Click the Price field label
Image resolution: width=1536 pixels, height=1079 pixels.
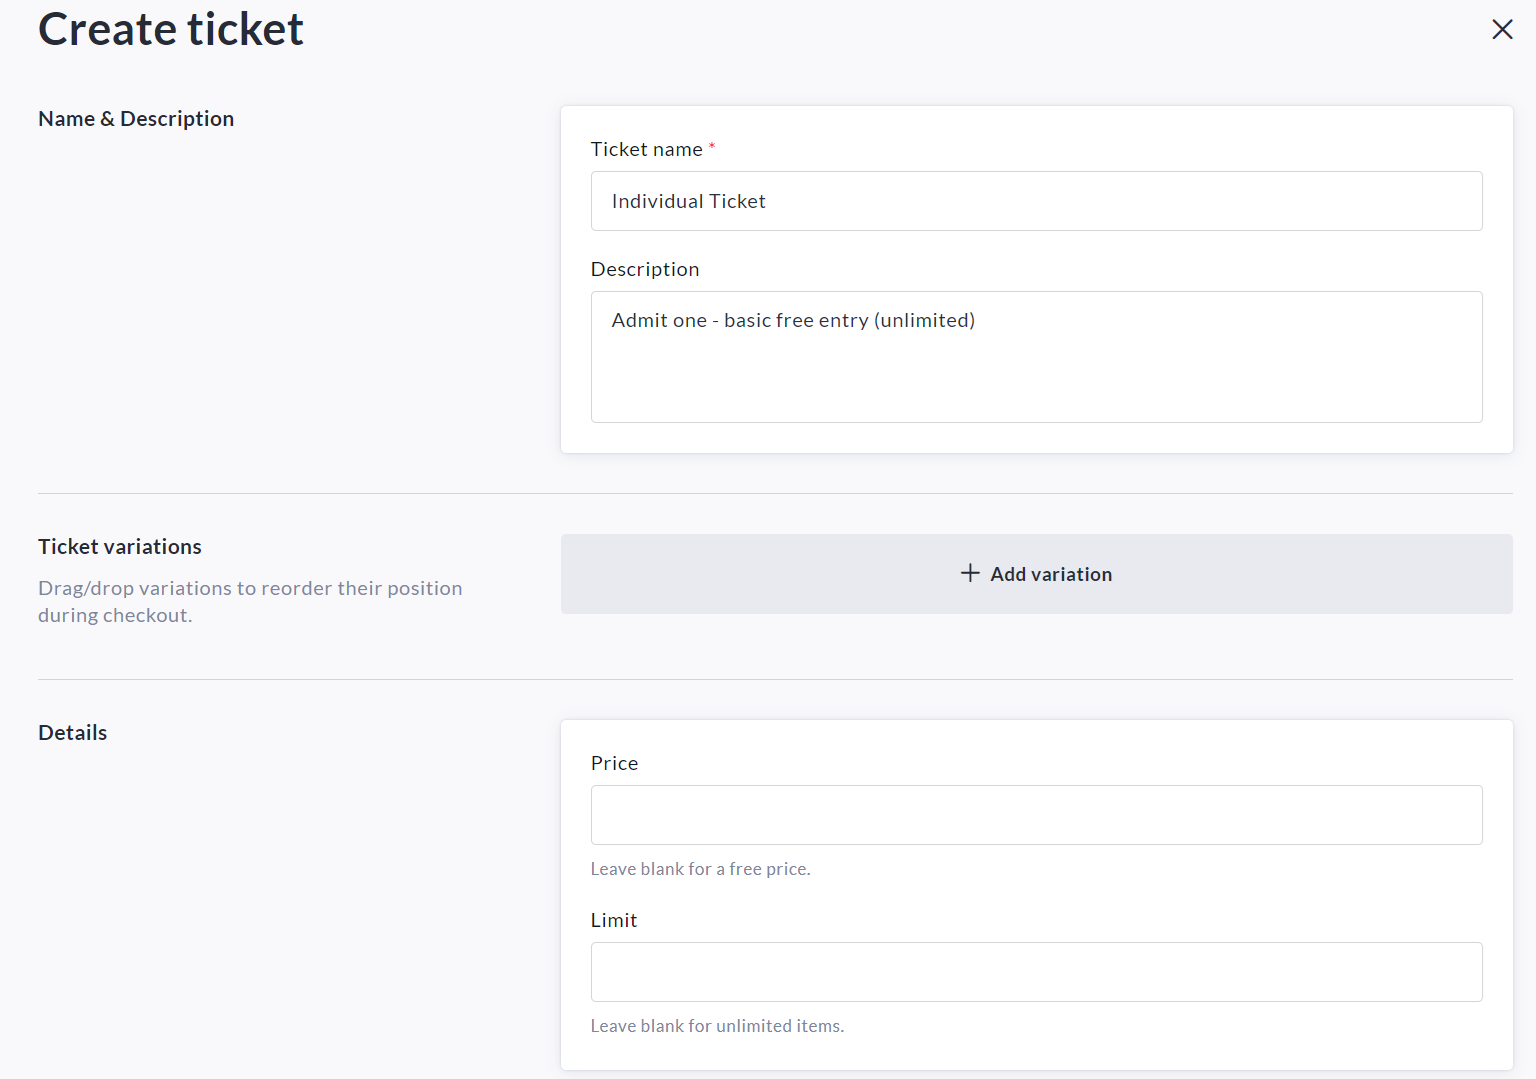pyautogui.click(x=614, y=763)
